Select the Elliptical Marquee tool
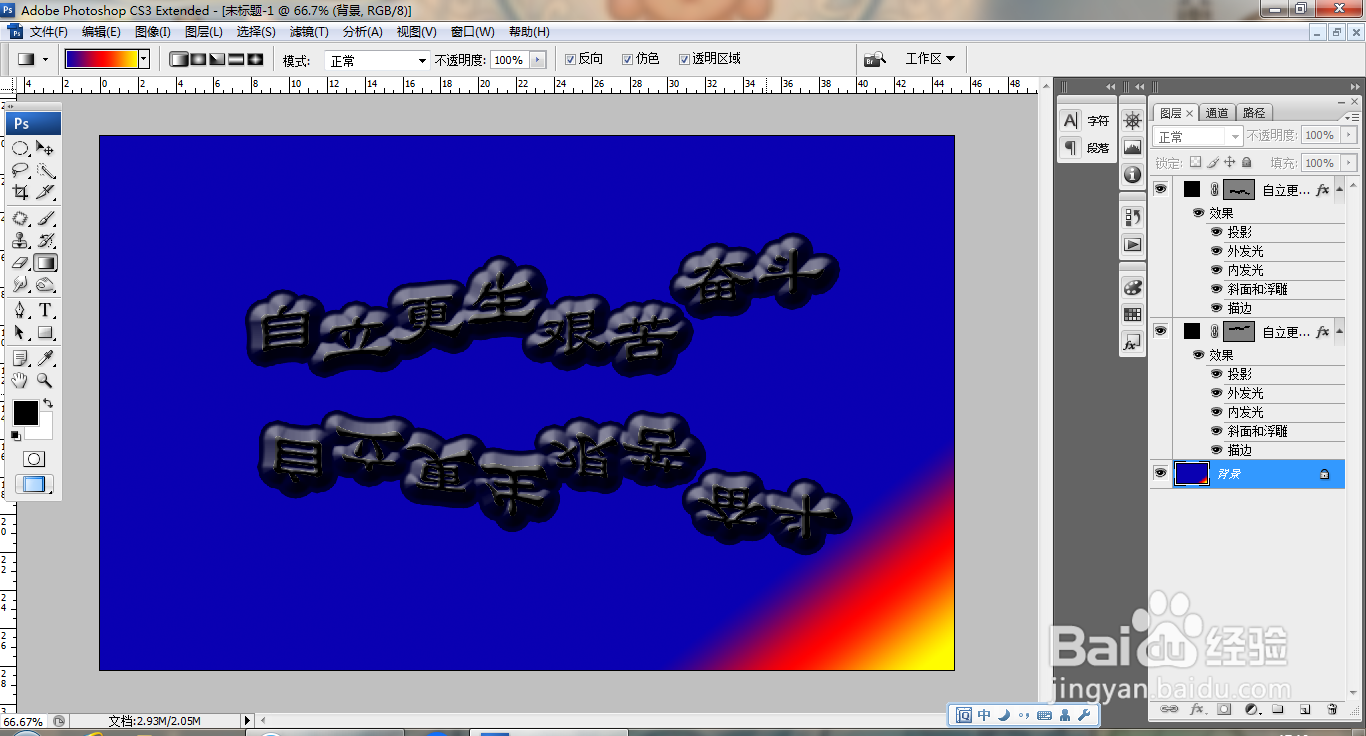1366x736 pixels. 20,148
